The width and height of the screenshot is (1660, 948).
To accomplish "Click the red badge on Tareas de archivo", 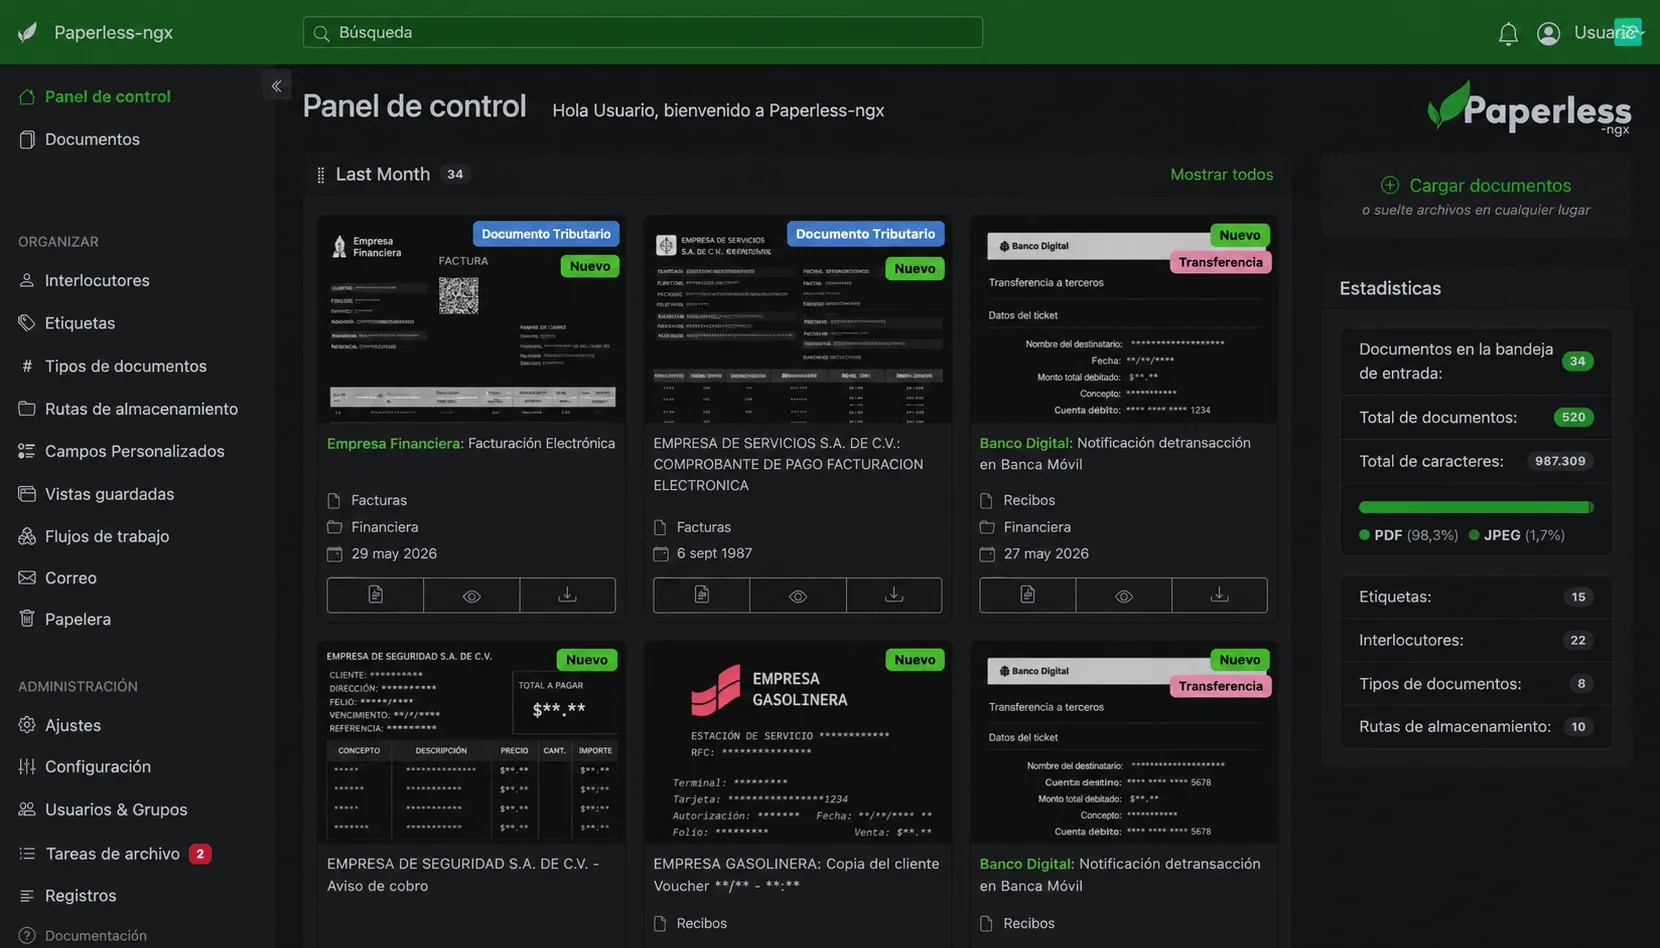I will [200, 854].
